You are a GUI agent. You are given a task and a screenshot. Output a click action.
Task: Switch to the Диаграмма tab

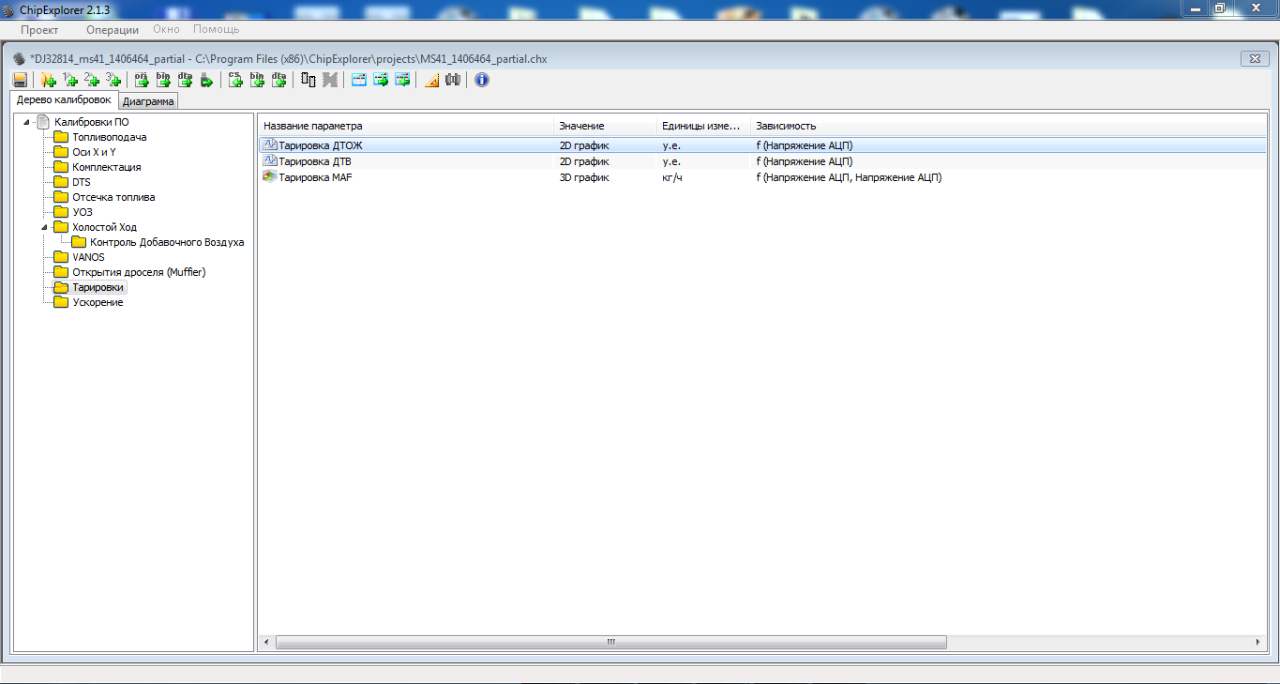[x=148, y=101]
